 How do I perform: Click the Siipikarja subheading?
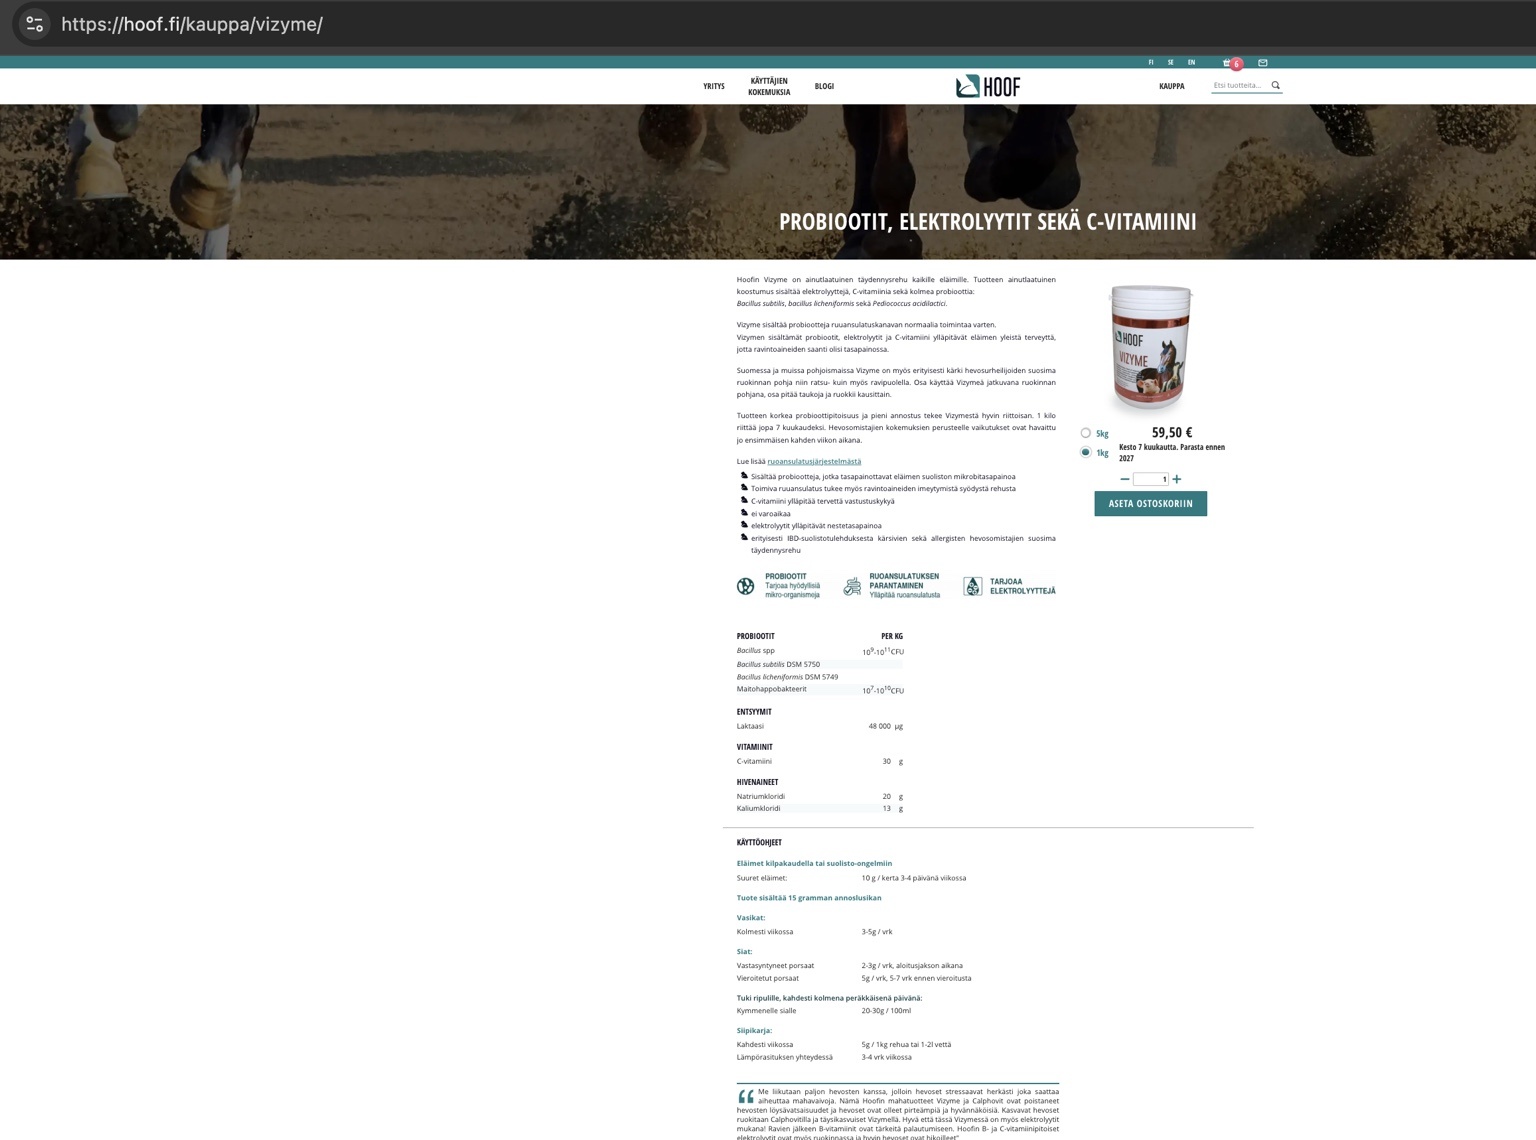[x=754, y=1030]
